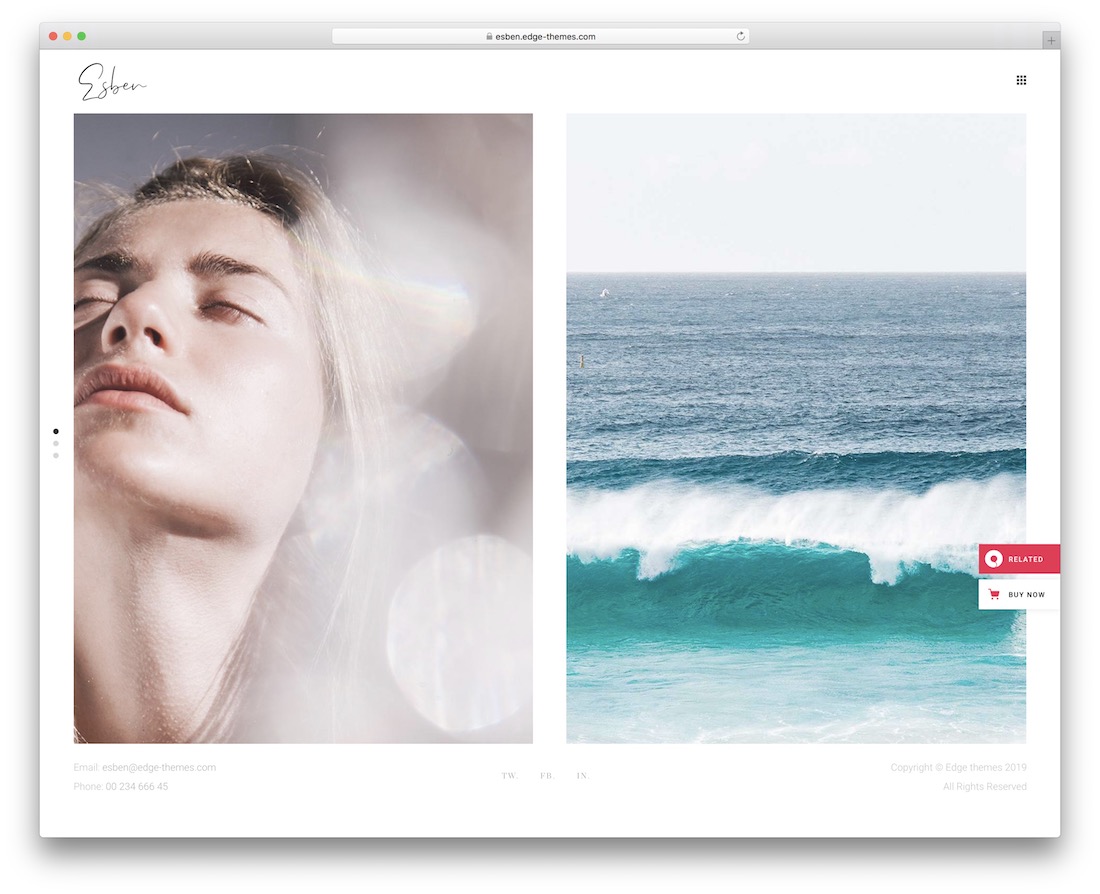Open the grid menu icon

(1021, 80)
